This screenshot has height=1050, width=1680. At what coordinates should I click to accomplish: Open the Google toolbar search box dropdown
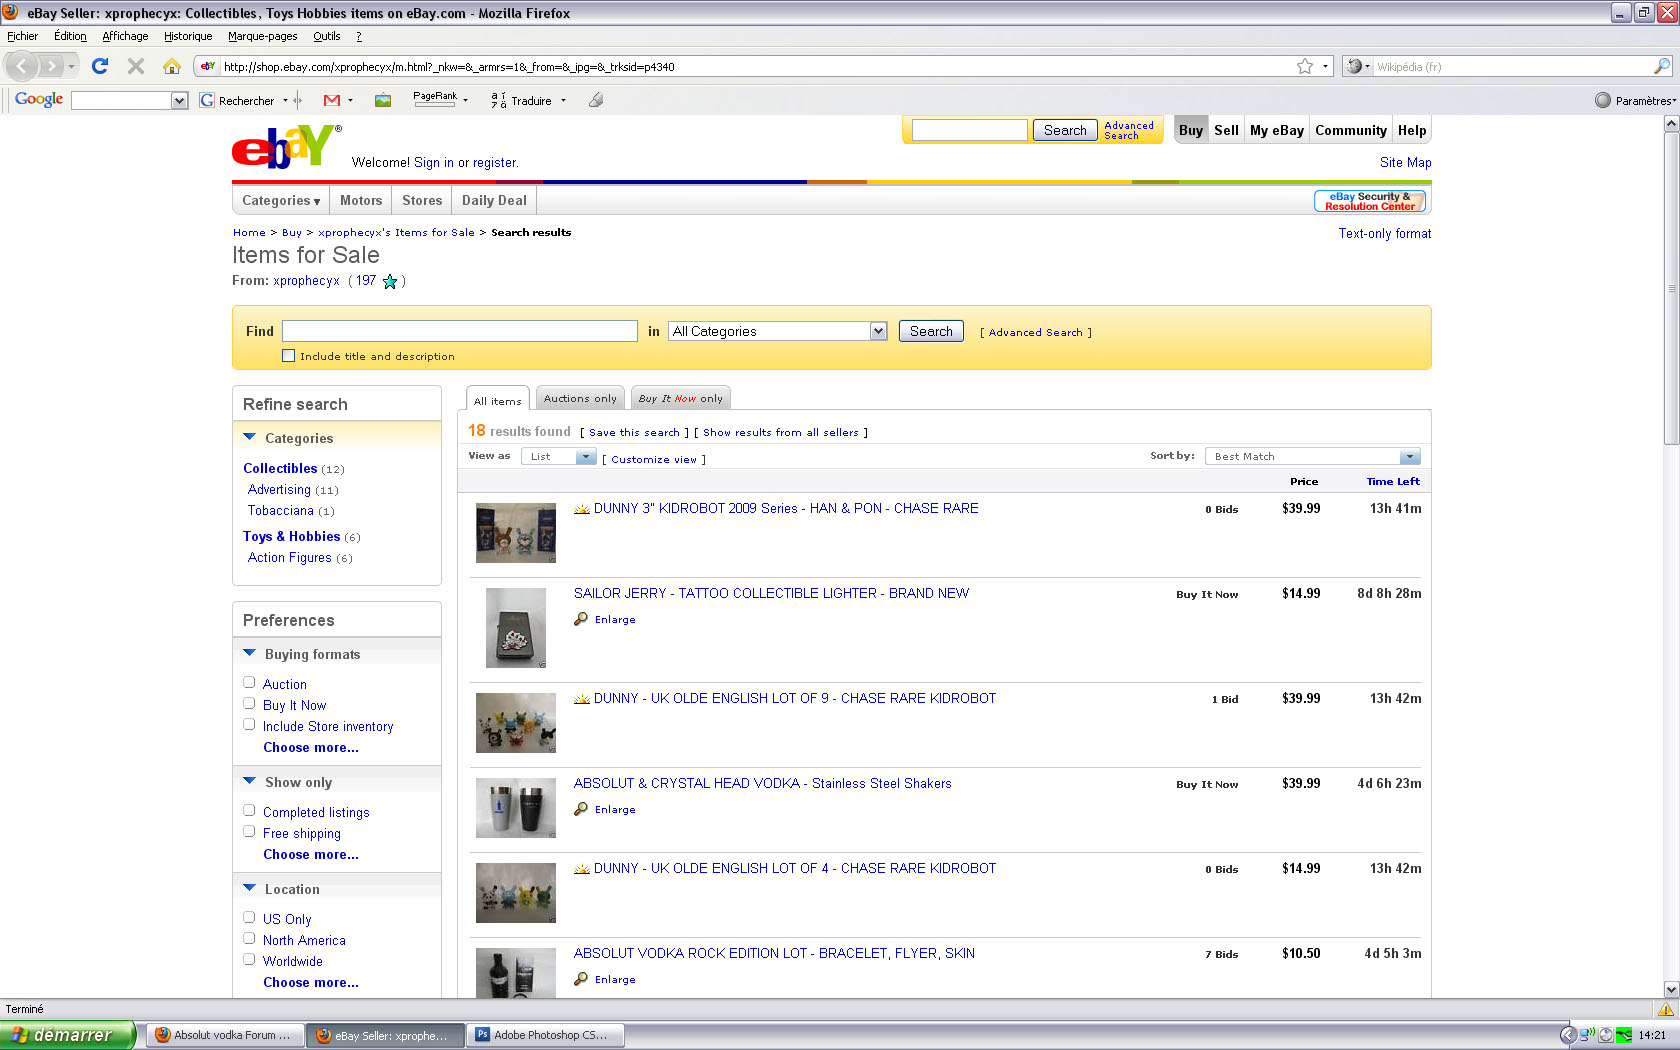click(179, 100)
